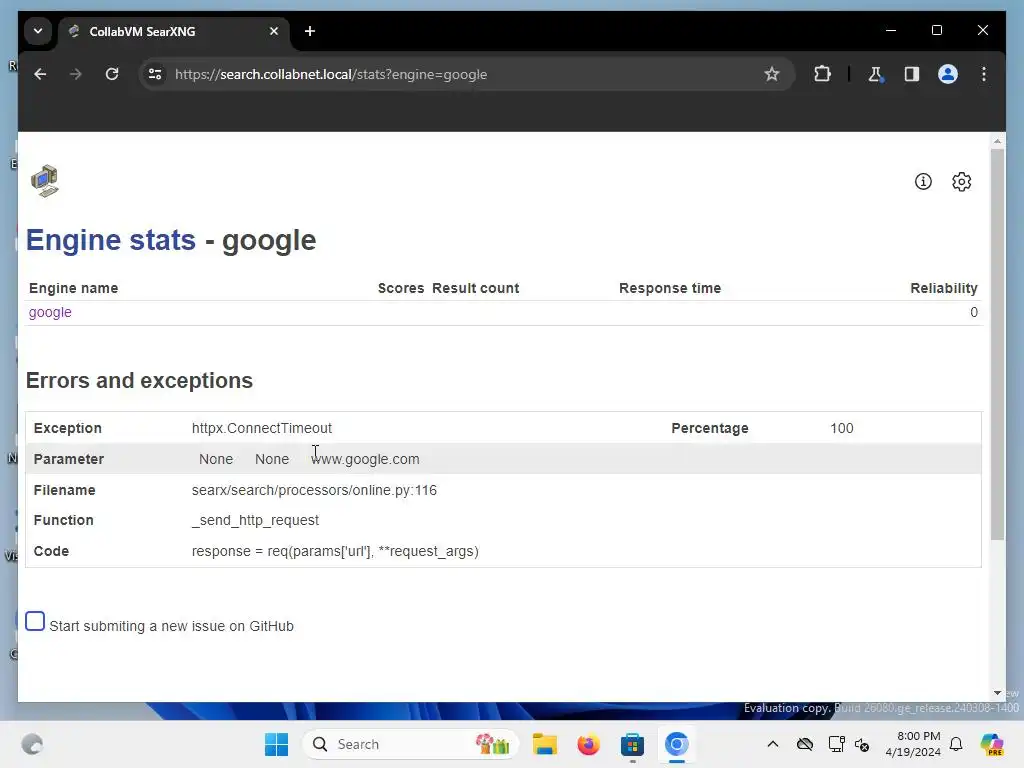Viewport: 1024px width, 768px height.
Task: Expand the tab search dropdown
Action: pos(38,31)
